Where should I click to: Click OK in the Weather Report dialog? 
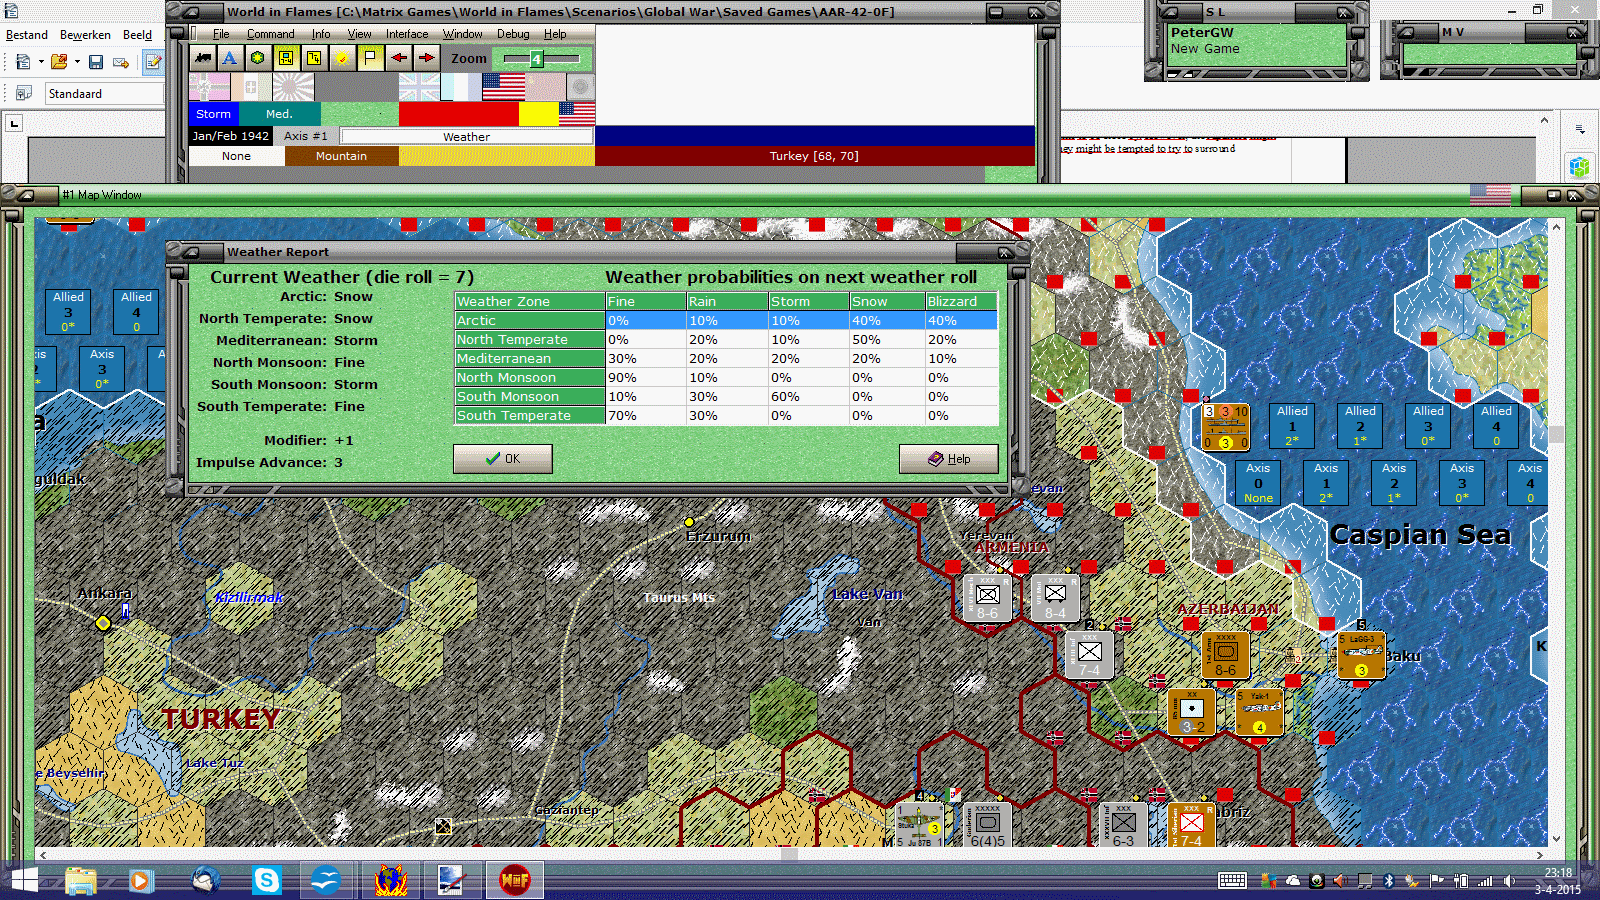tap(503, 459)
